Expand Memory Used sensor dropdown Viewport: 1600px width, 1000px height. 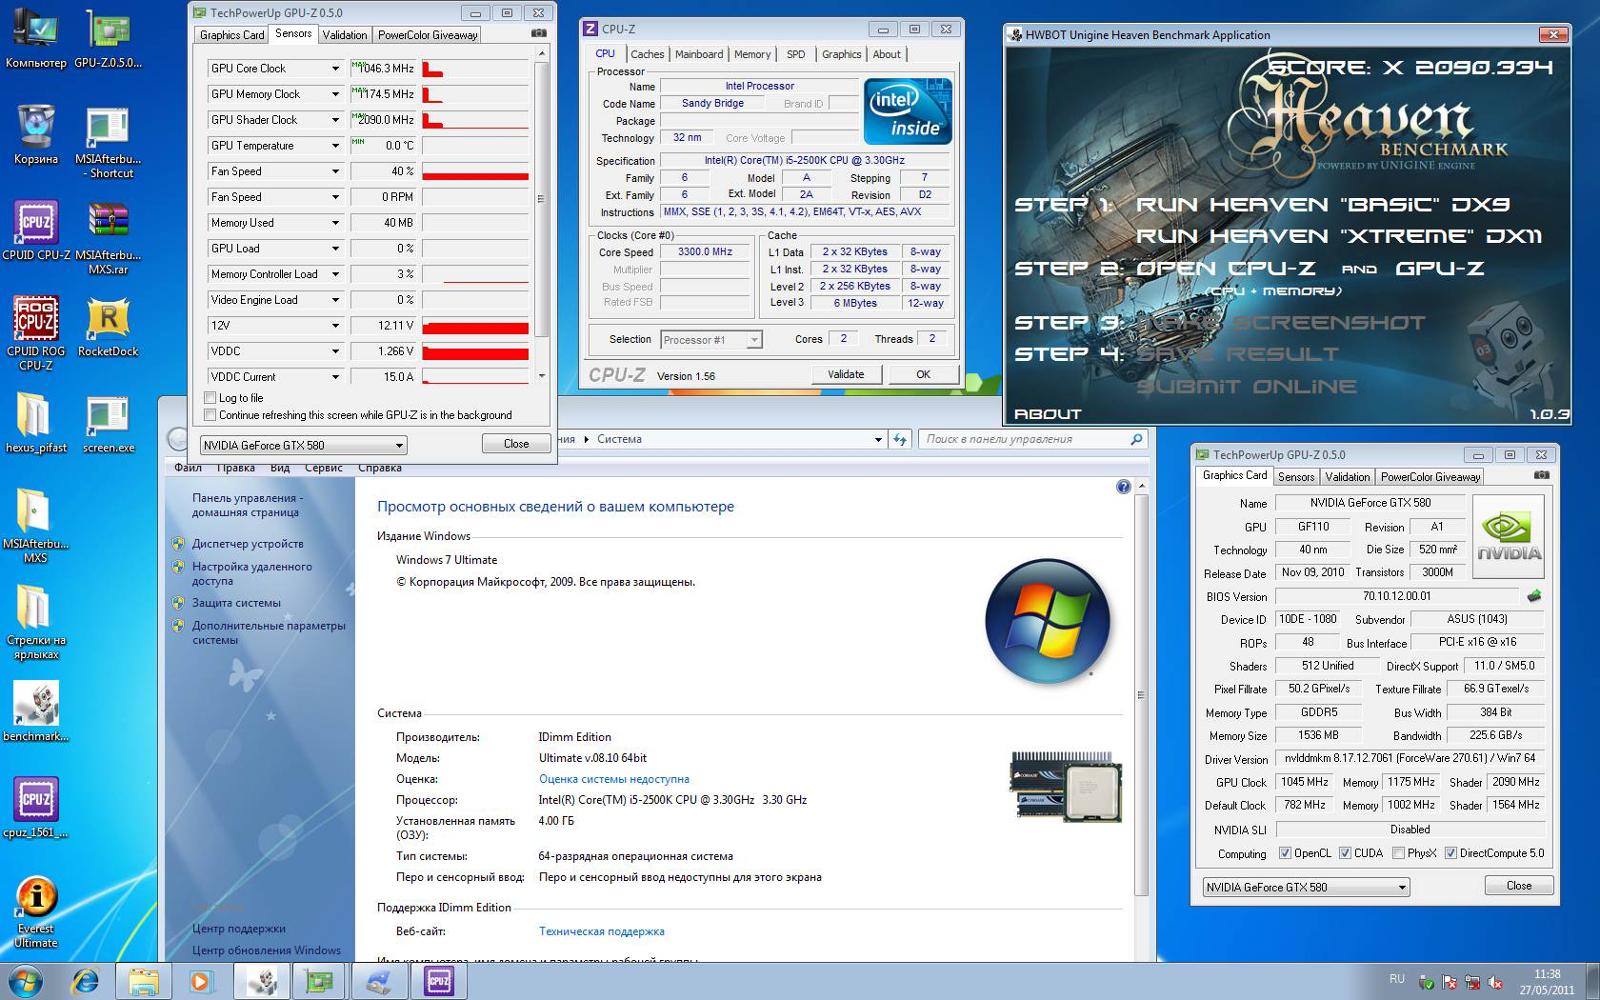click(x=335, y=223)
